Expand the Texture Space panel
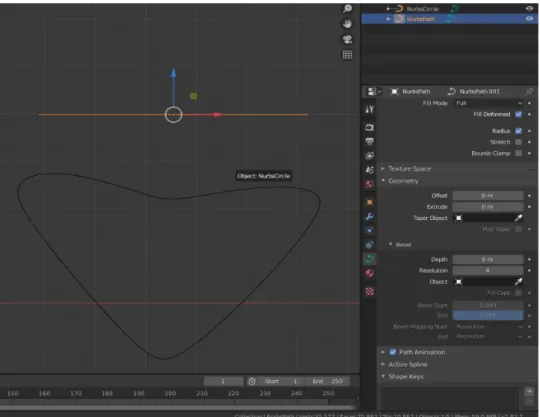The width and height of the screenshot is (540, 417). click(x=383, y=168)
